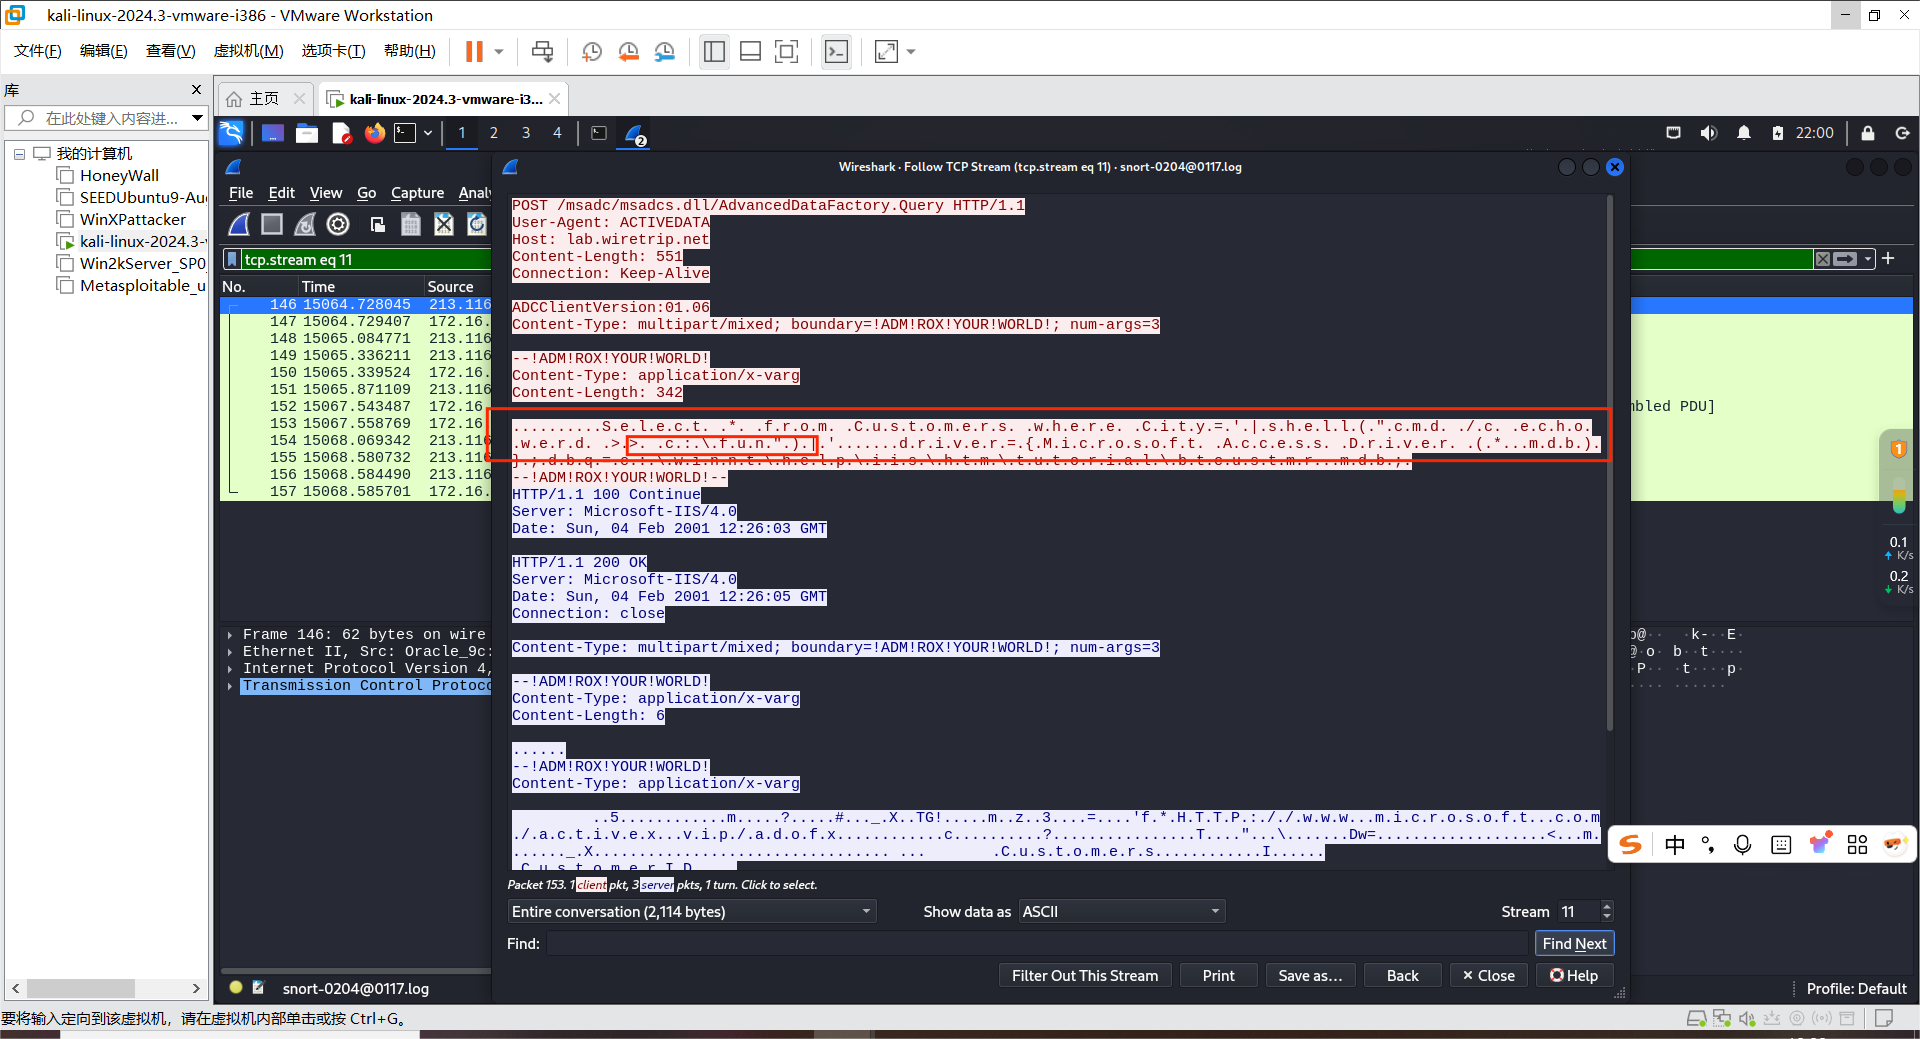Open the text editor launcher in Kali panel

(341, 133)
